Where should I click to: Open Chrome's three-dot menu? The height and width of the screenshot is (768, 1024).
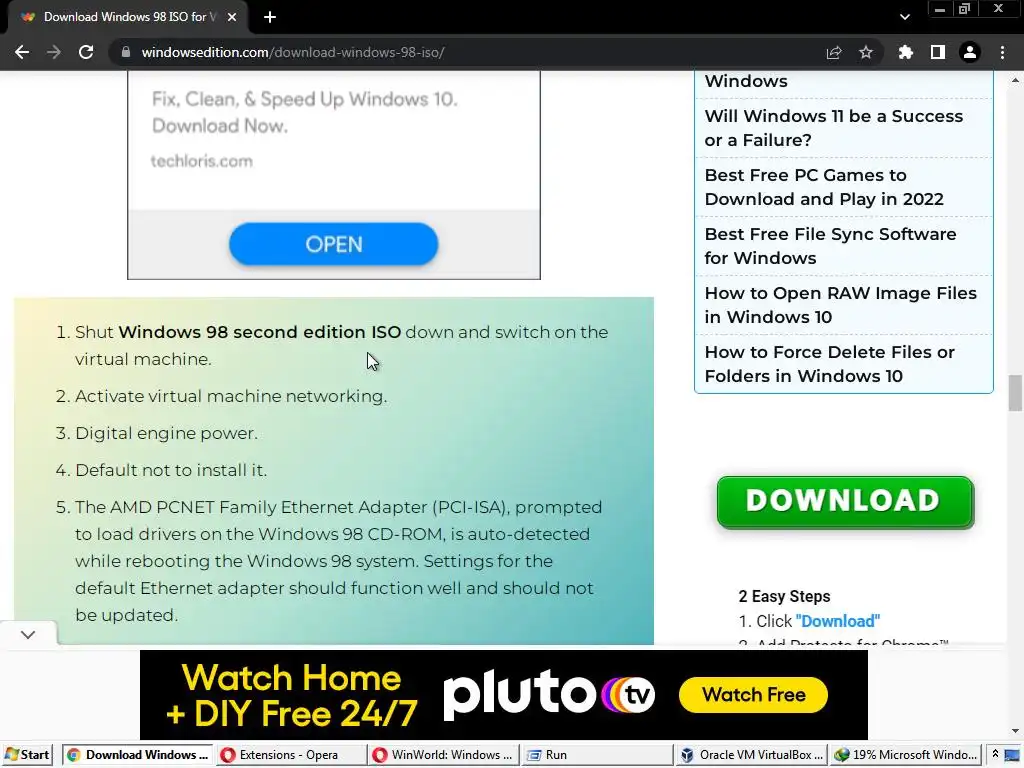point(1002,52)
